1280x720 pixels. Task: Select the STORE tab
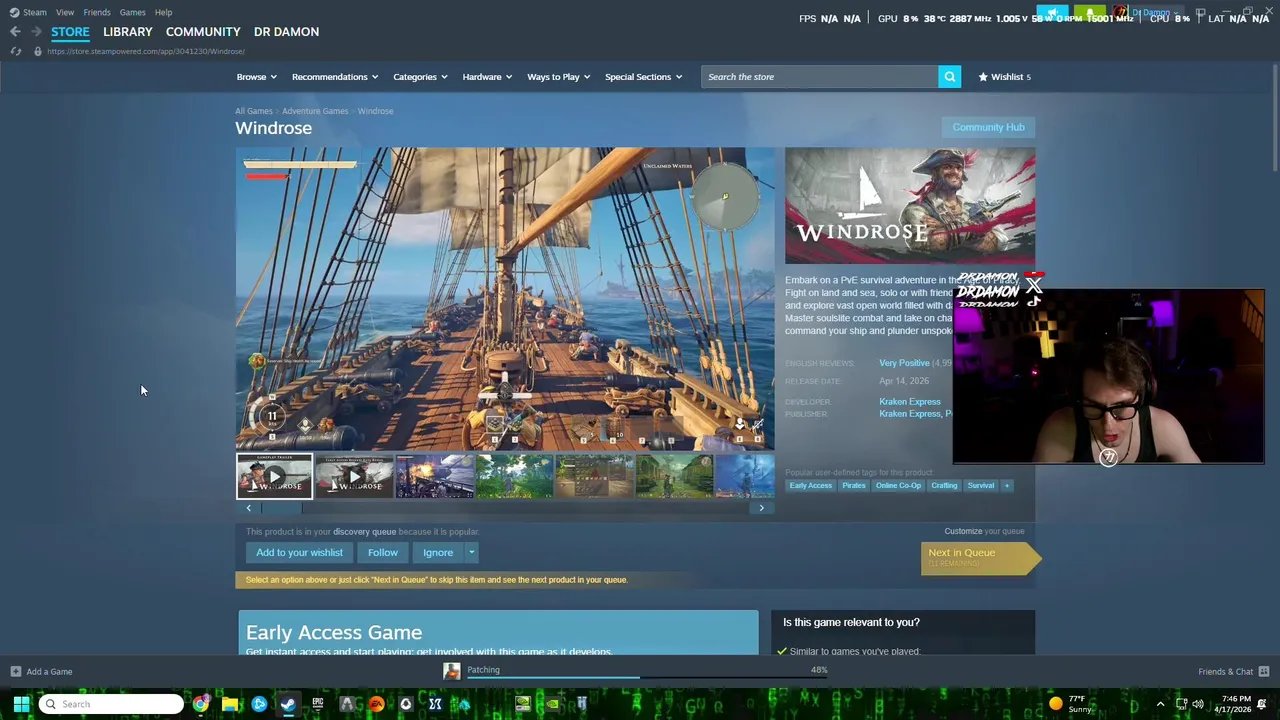coord(70,32)
